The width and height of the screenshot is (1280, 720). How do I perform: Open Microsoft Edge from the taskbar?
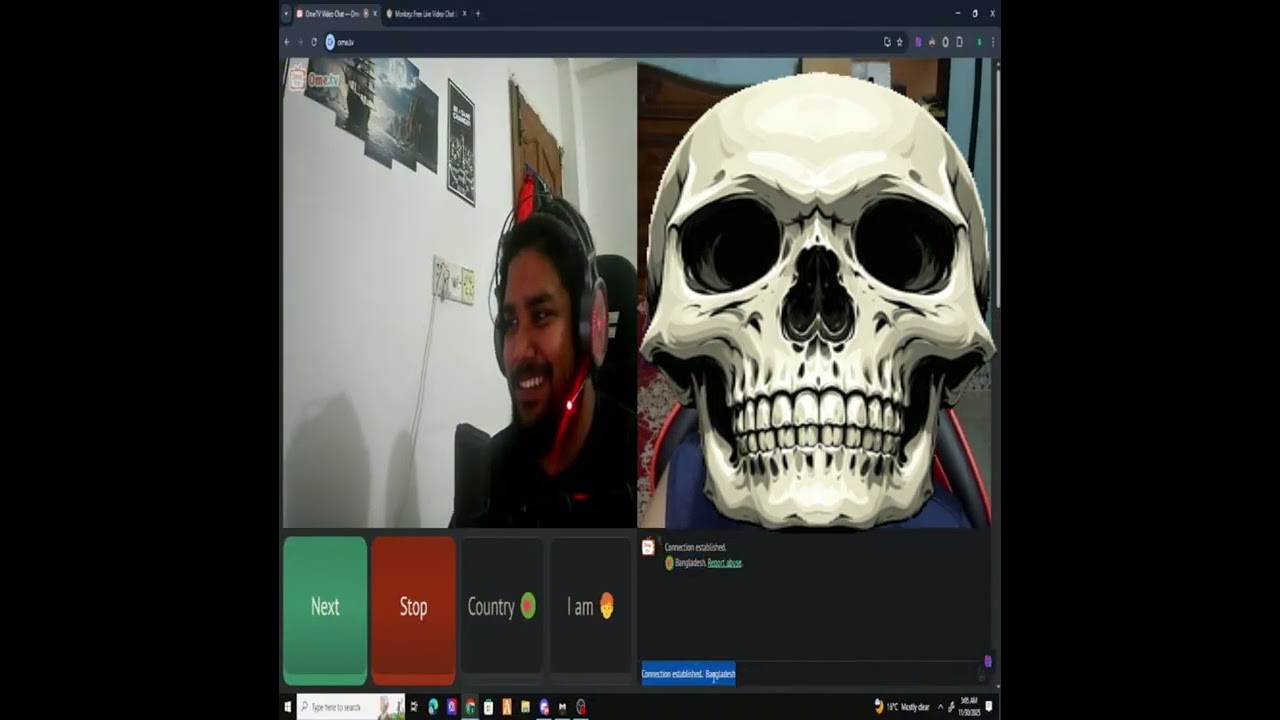pyautogui.click(x=433, y=707)
